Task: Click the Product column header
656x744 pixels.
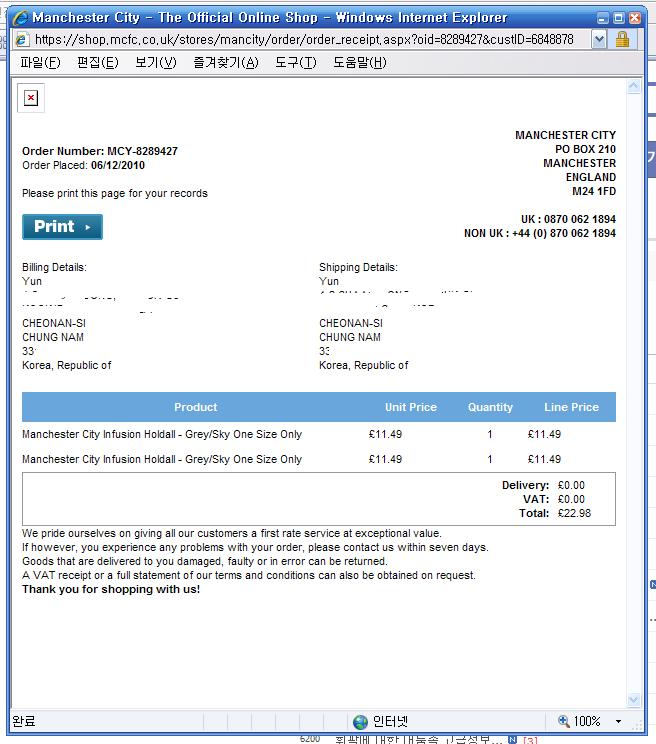Action: (195, 407)
